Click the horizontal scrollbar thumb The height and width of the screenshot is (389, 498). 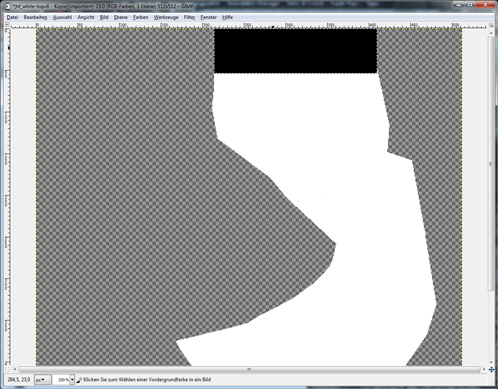pos(249,369)
